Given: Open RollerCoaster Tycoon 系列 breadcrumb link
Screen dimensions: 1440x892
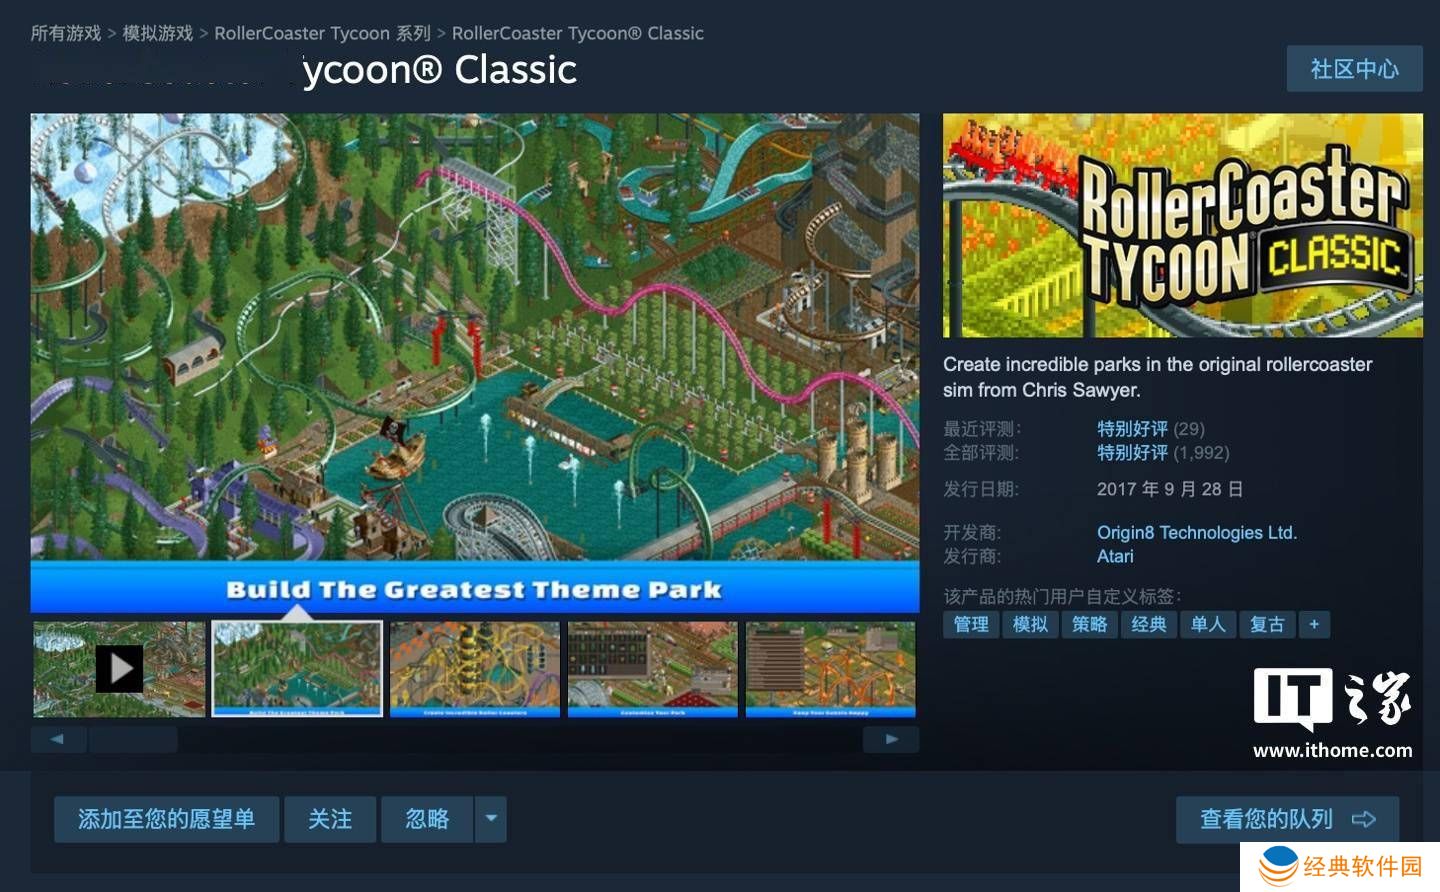Looking at the screenshot, I should 323,33.
